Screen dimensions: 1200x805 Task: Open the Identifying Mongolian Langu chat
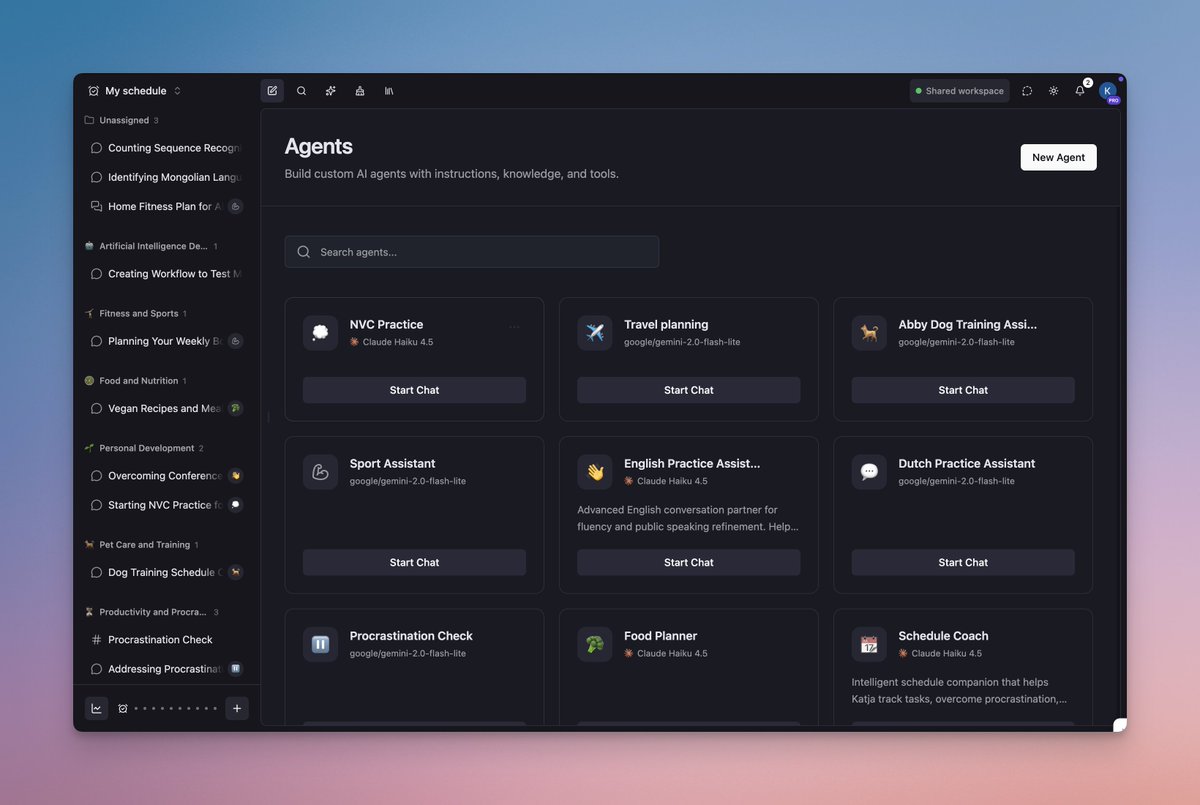tap(166, 177)
